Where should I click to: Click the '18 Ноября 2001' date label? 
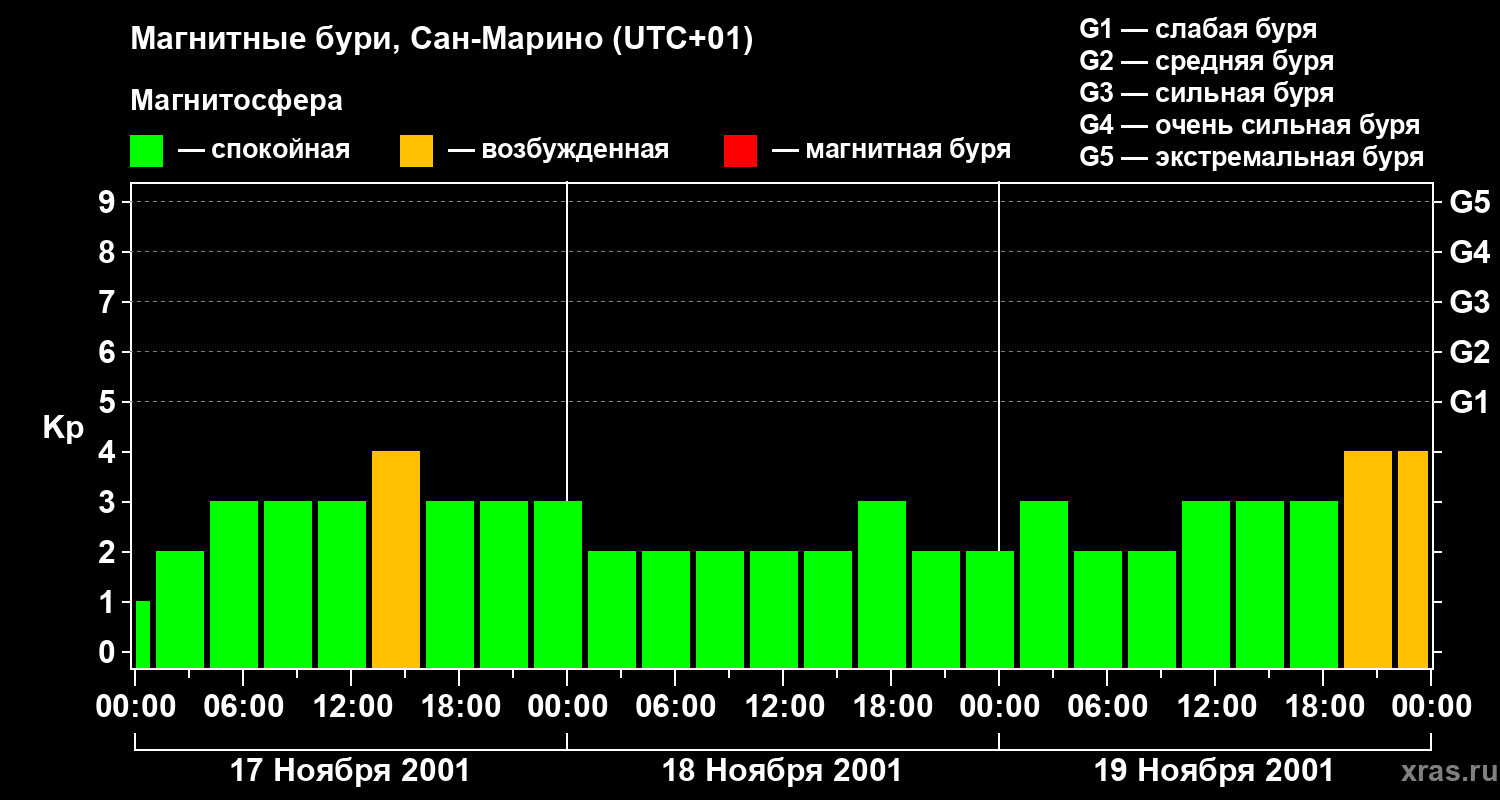782,770
